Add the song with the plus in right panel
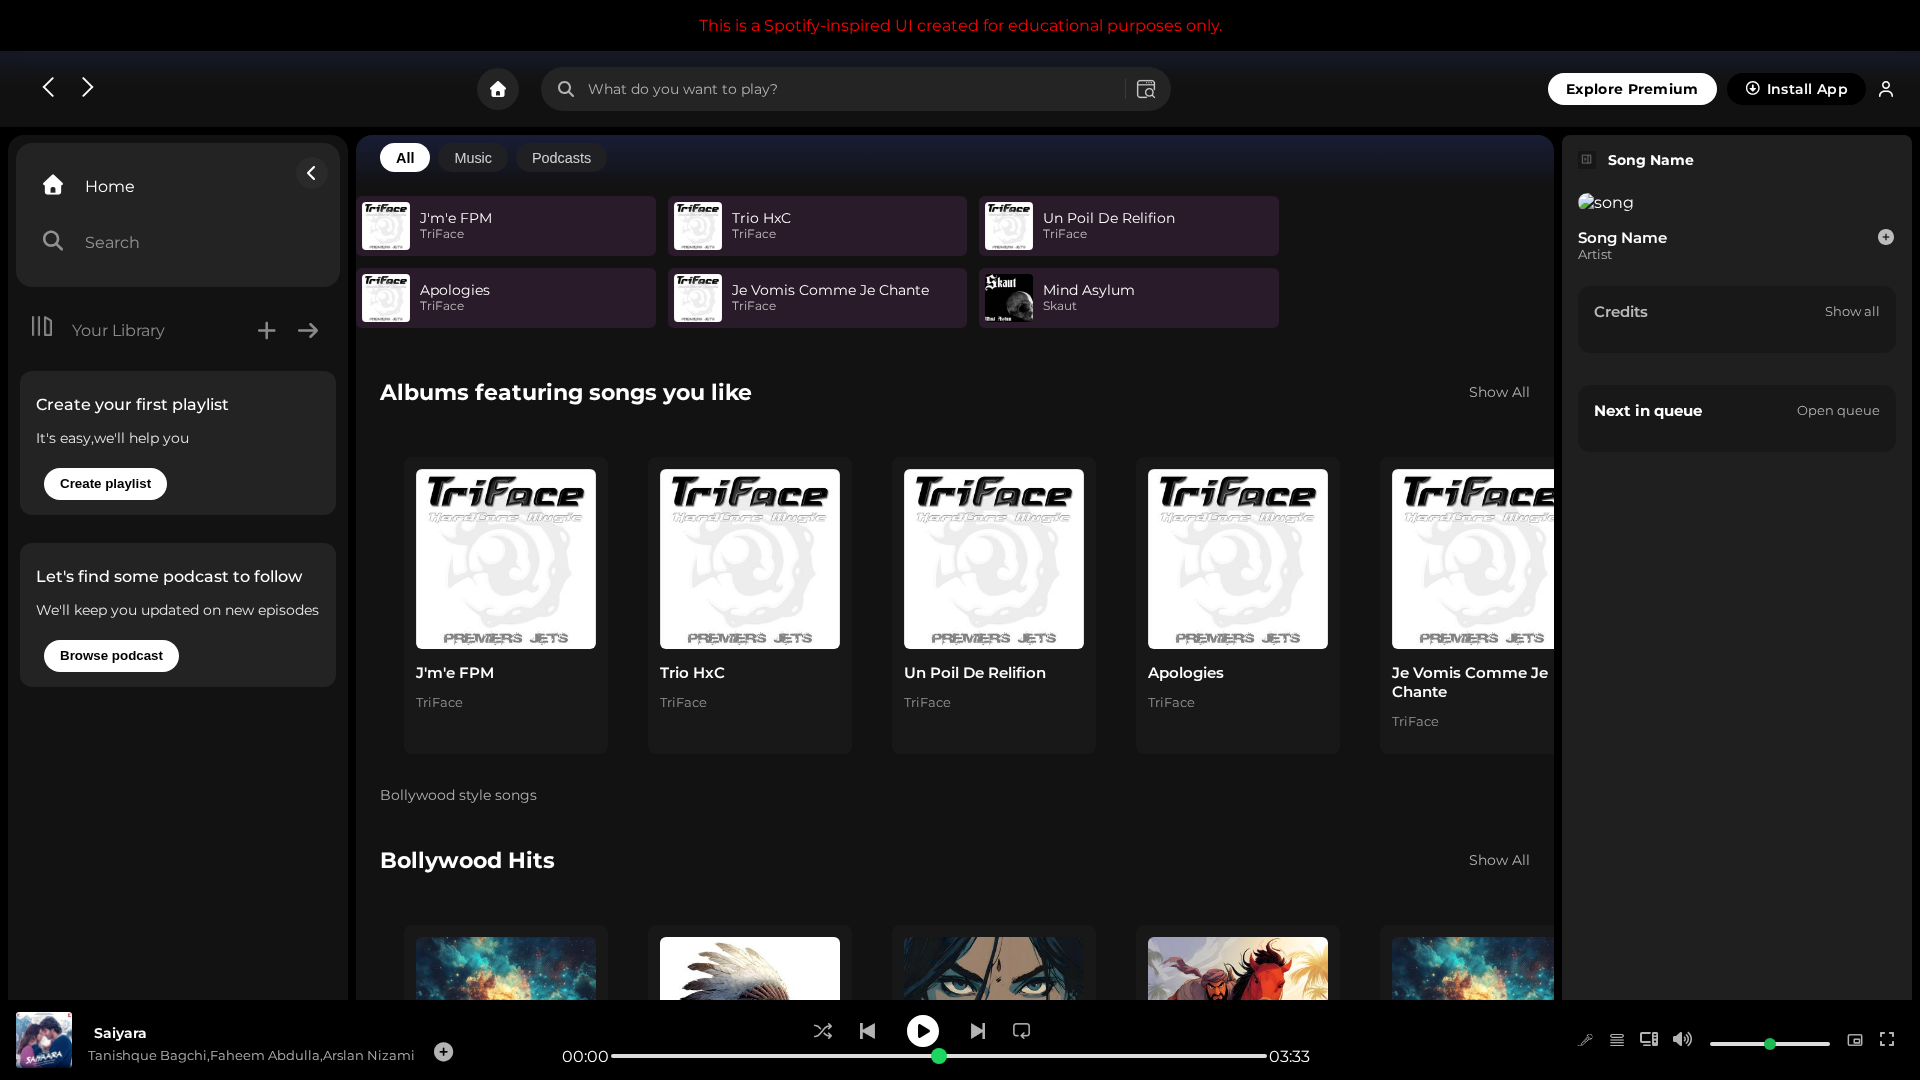 coord(1886,237)
